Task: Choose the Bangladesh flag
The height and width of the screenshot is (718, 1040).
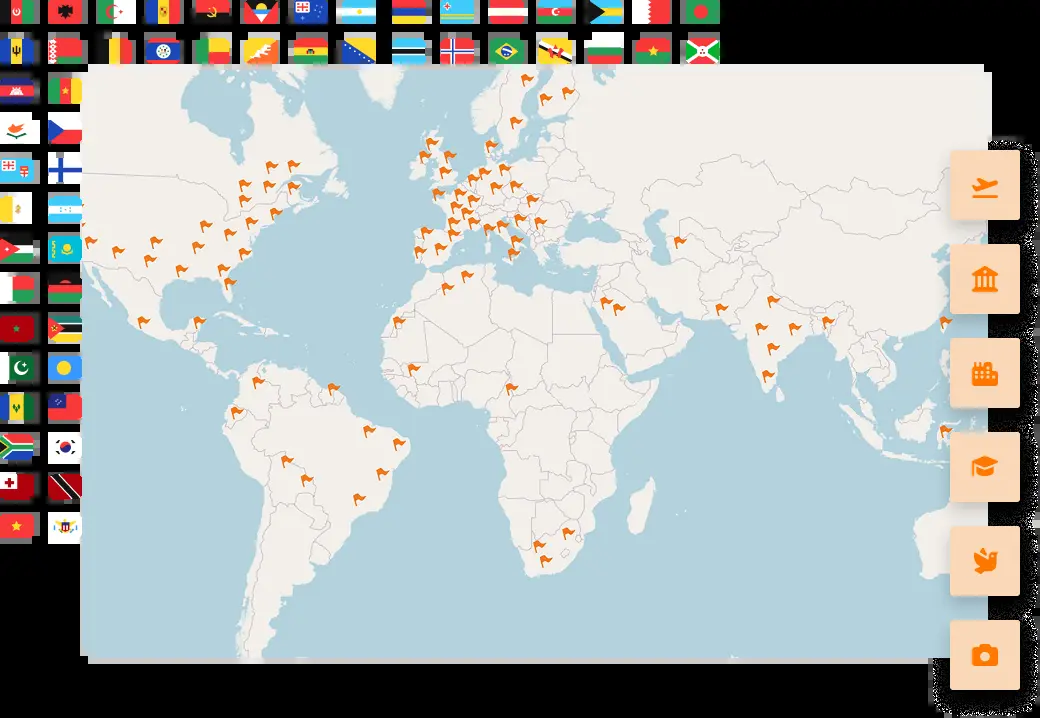Action: (x=700, y=11)
